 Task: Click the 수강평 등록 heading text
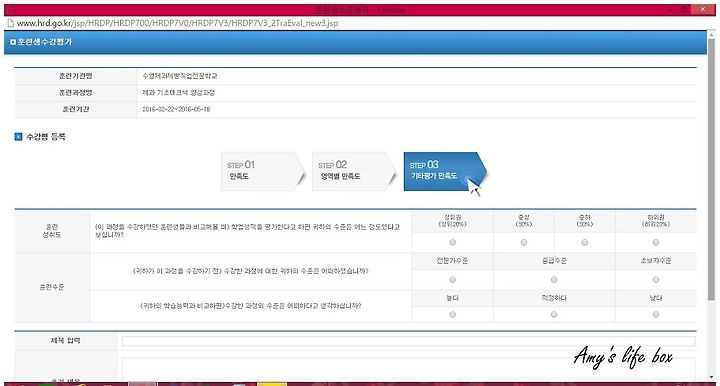(46, 137)
